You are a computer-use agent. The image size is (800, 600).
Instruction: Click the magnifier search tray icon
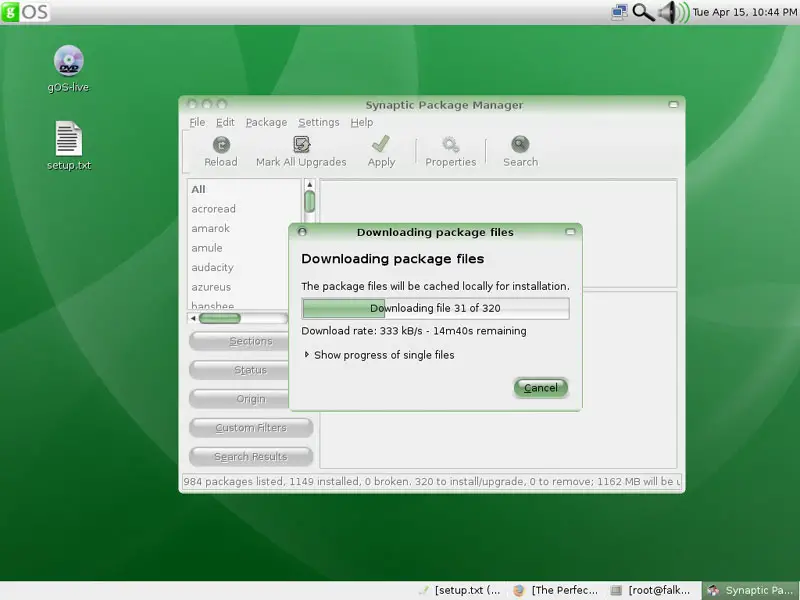tap(643, 12)
